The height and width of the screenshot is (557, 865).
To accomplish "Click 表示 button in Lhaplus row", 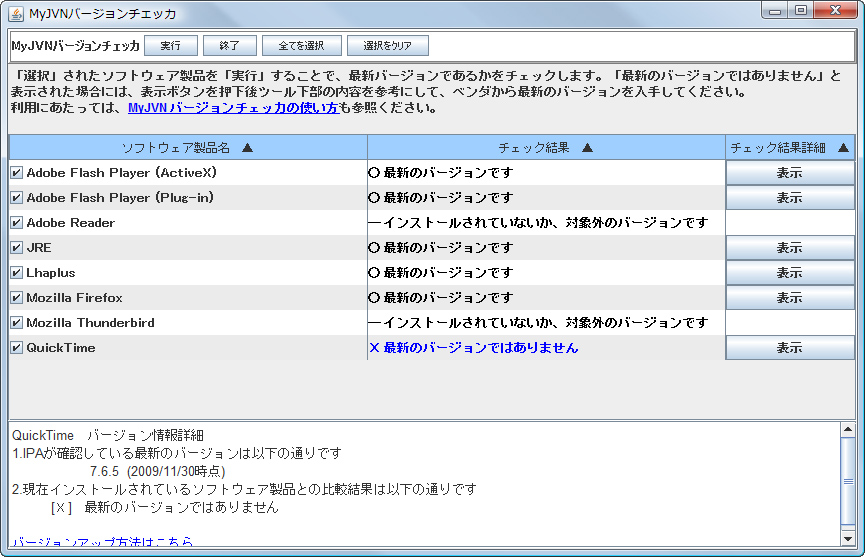I will (790, 272).
